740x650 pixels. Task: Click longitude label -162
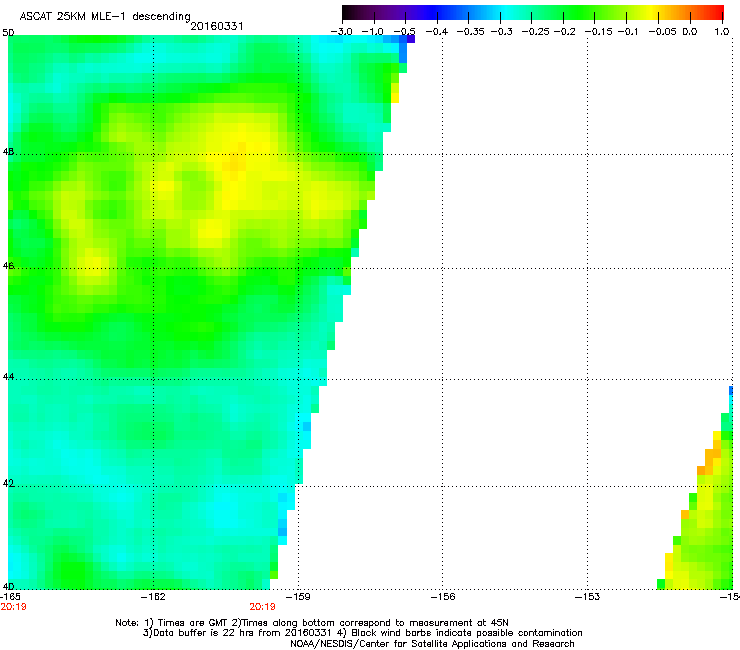[x=154, y=597]
